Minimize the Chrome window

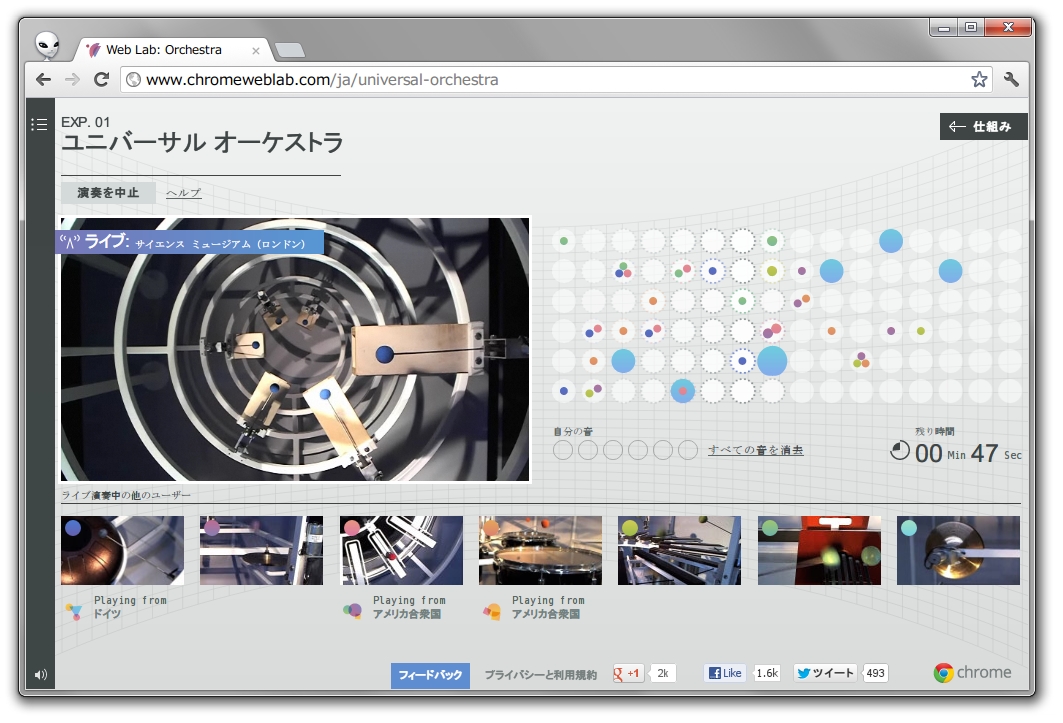coord(943,27)
